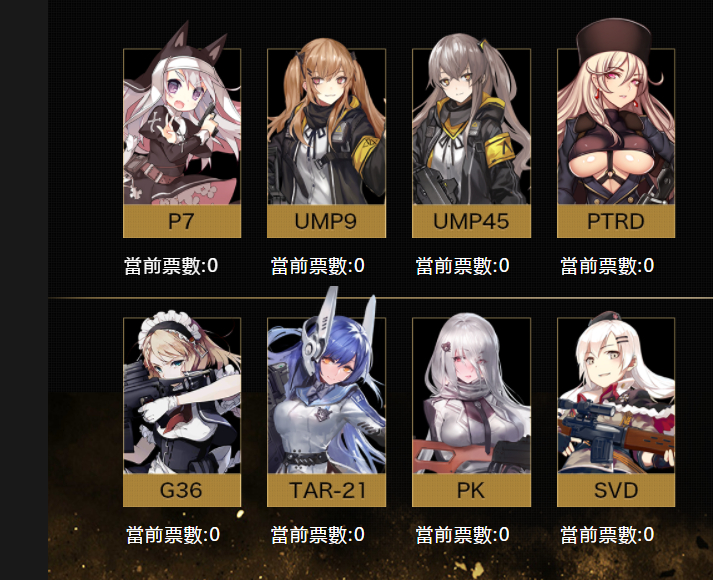Click the UMP45 gold name label
The image size is (713, 580).
(472, 221)
